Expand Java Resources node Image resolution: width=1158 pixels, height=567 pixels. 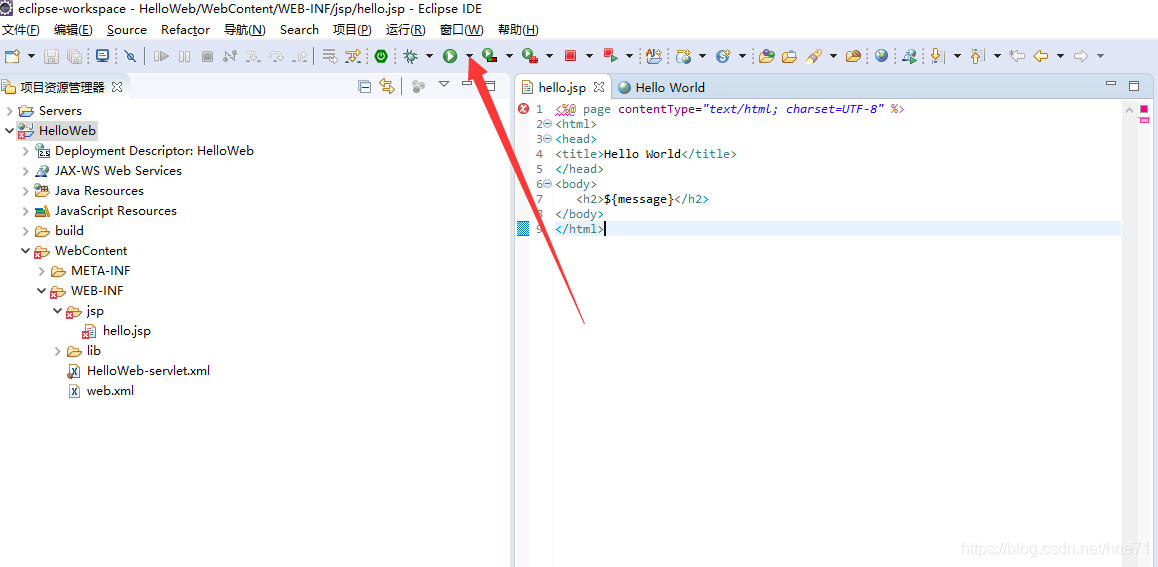pos(25,190)
